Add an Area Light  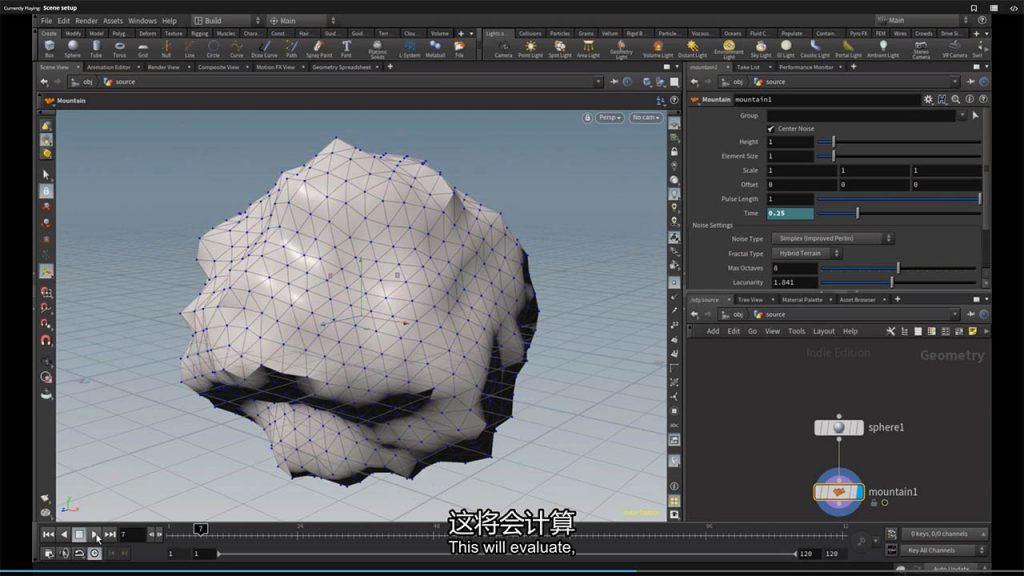click(588, 48)
